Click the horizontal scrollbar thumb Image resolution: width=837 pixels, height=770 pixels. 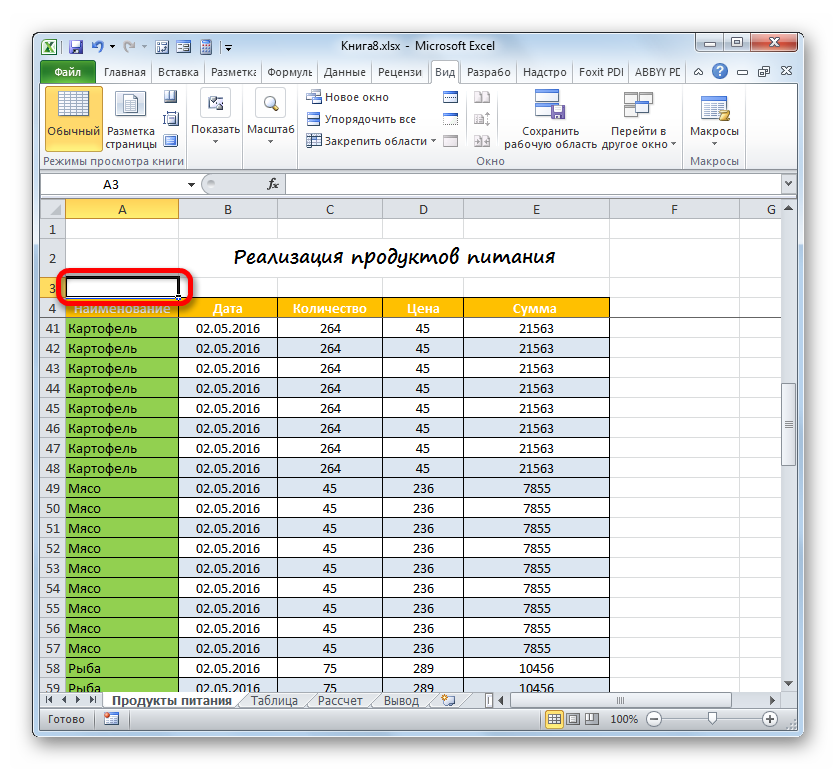click(620, 700)
